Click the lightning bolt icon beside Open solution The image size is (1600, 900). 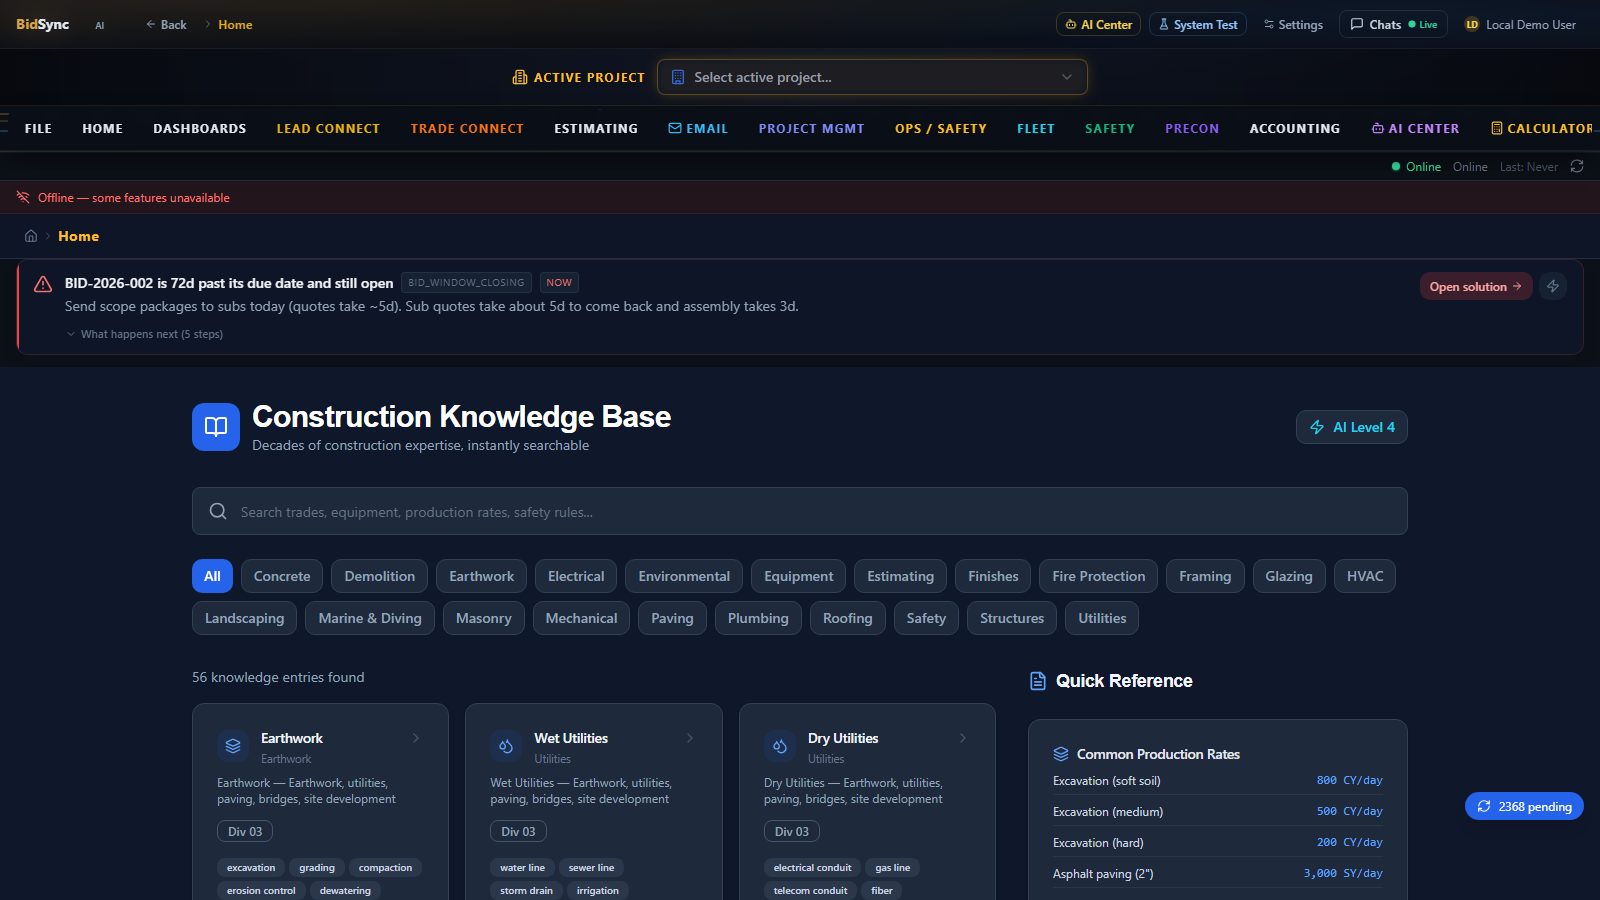click(x=1553, y=286)
